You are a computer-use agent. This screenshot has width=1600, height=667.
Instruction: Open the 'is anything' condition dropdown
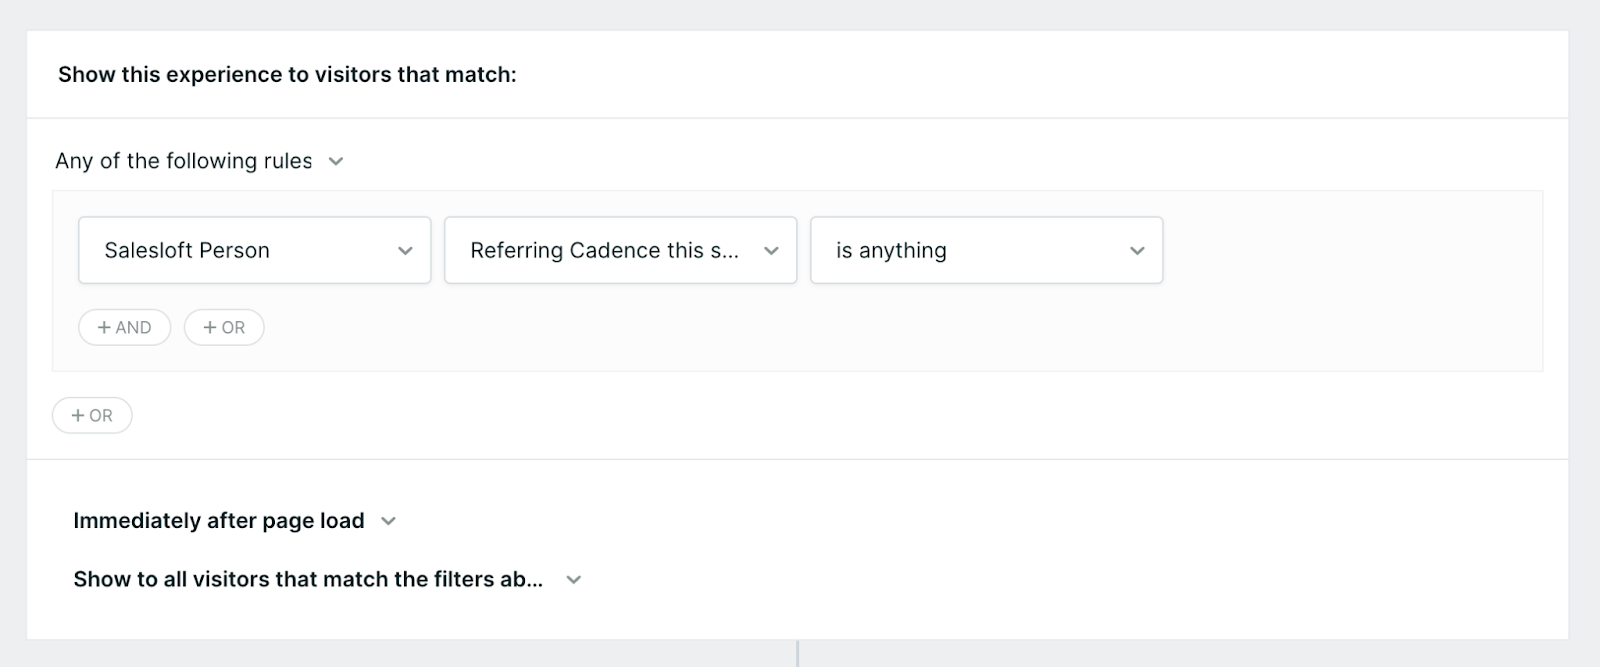pyautogui.click(x=987, y=250)
